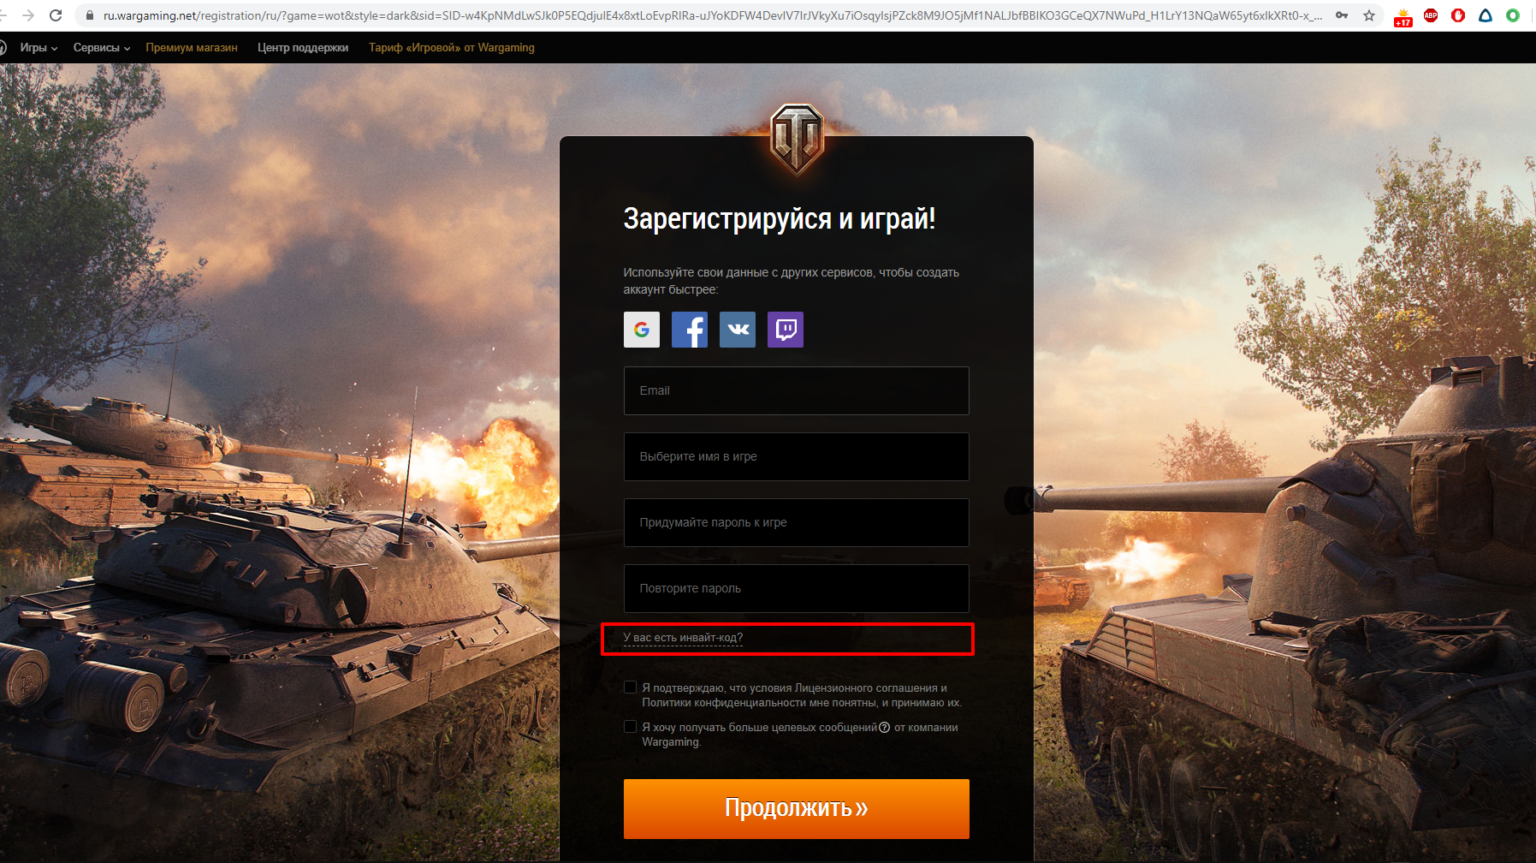
Task: Open the green circle extension icon
Action: tap(1513, 15)
